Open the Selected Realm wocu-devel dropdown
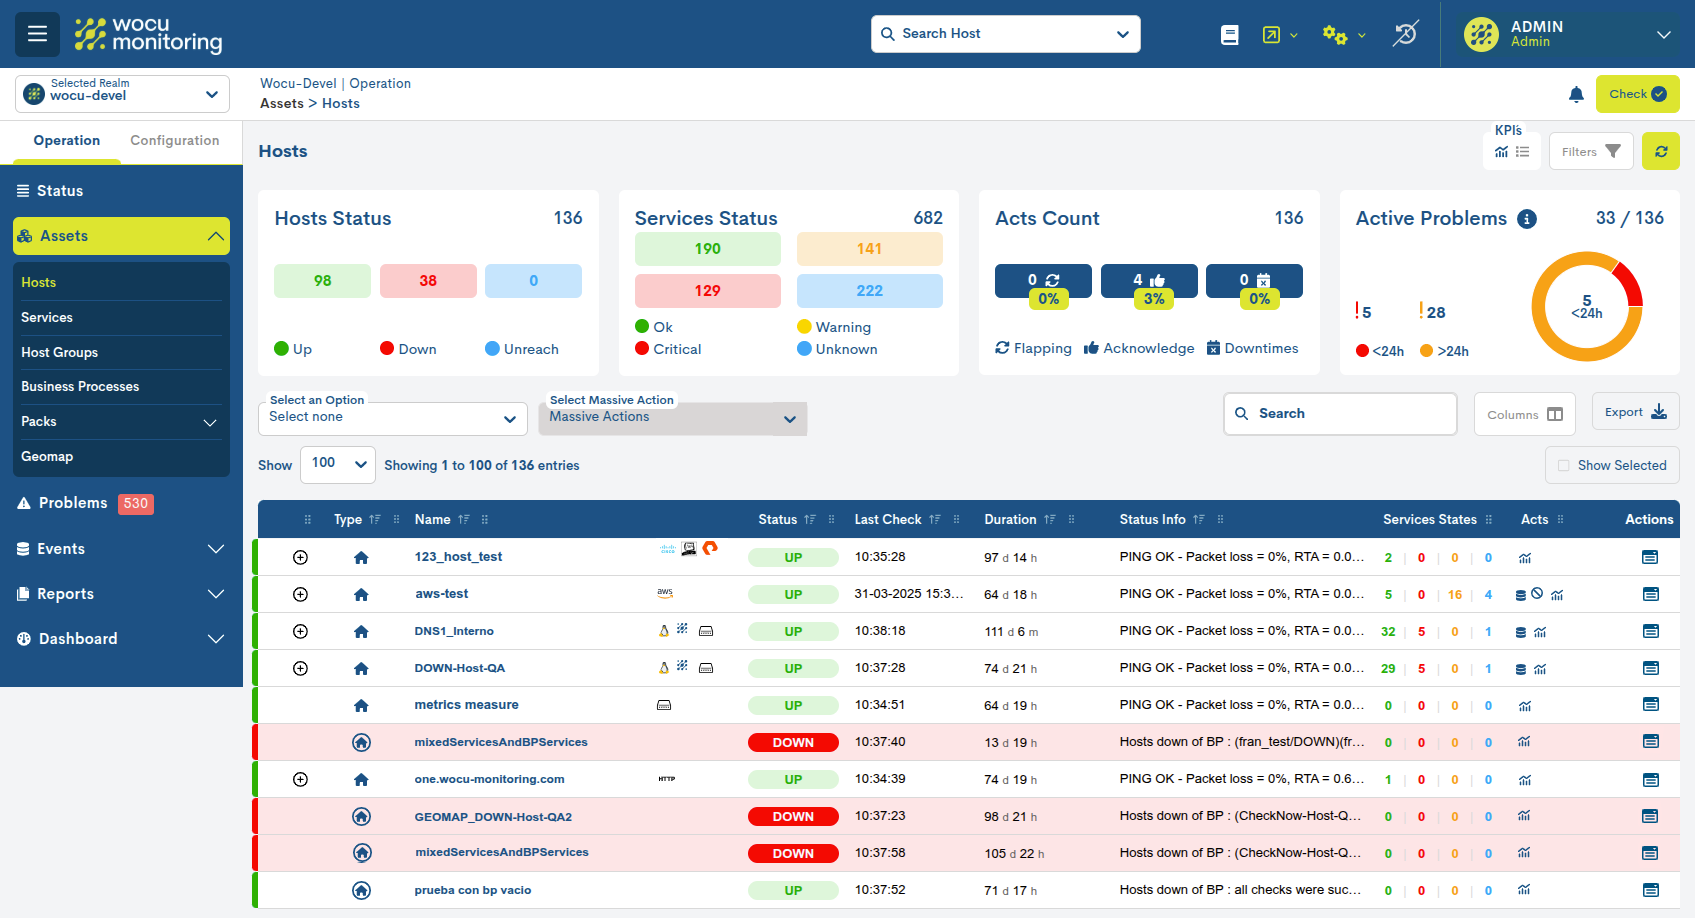 [121, 93]
